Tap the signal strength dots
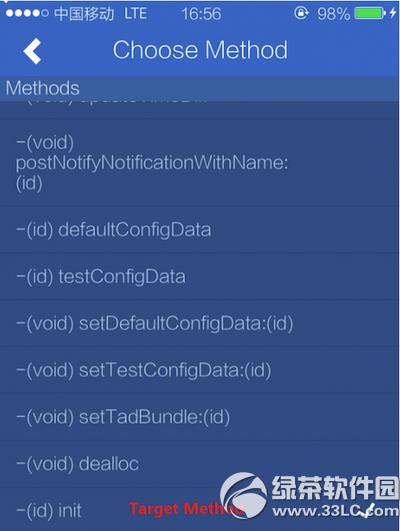The width and height of the screenshot is (400, 531). click(27, 13)
